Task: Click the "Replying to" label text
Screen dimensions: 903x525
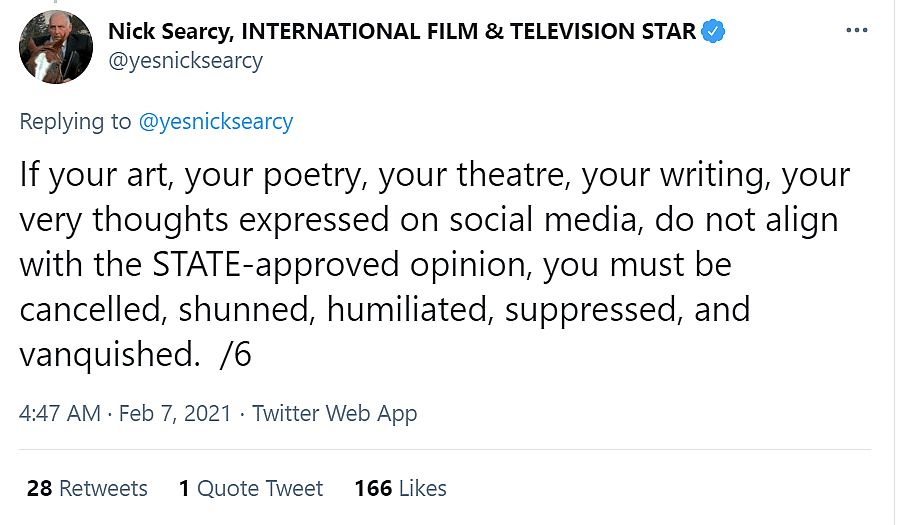Action: click(x=75, y=122)
